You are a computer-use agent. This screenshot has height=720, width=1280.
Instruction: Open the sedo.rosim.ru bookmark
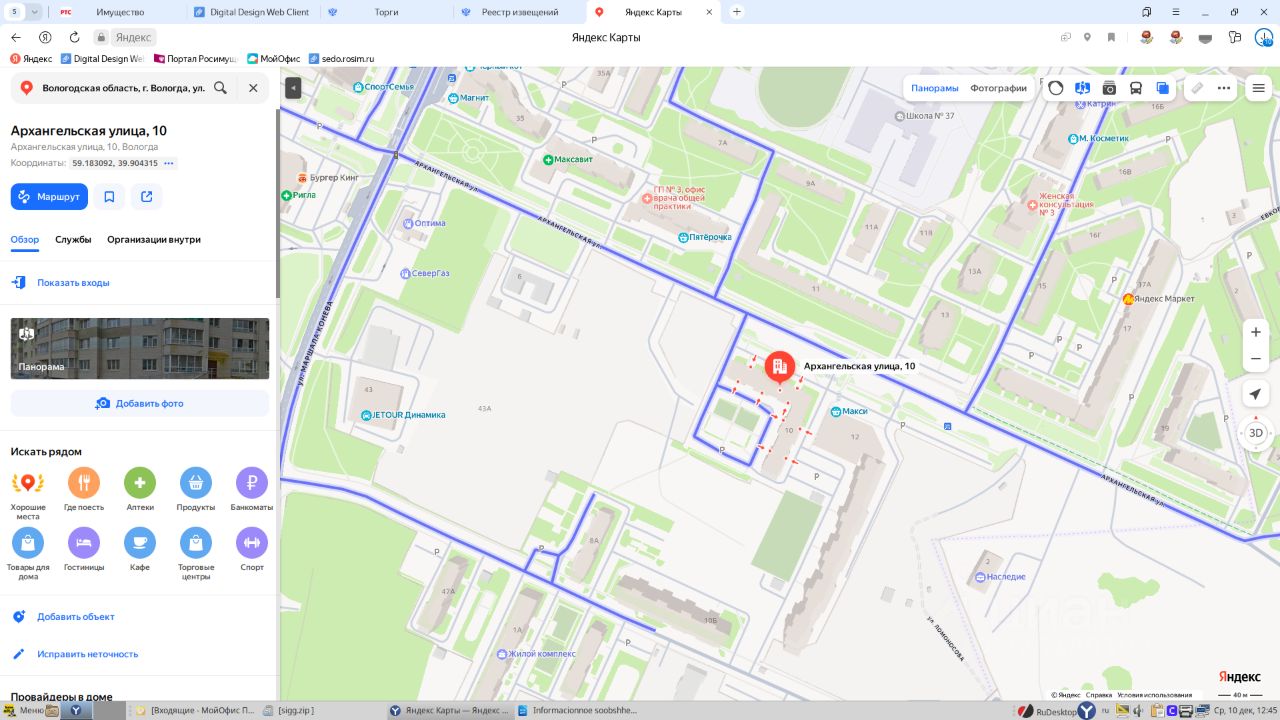[341, 59]
